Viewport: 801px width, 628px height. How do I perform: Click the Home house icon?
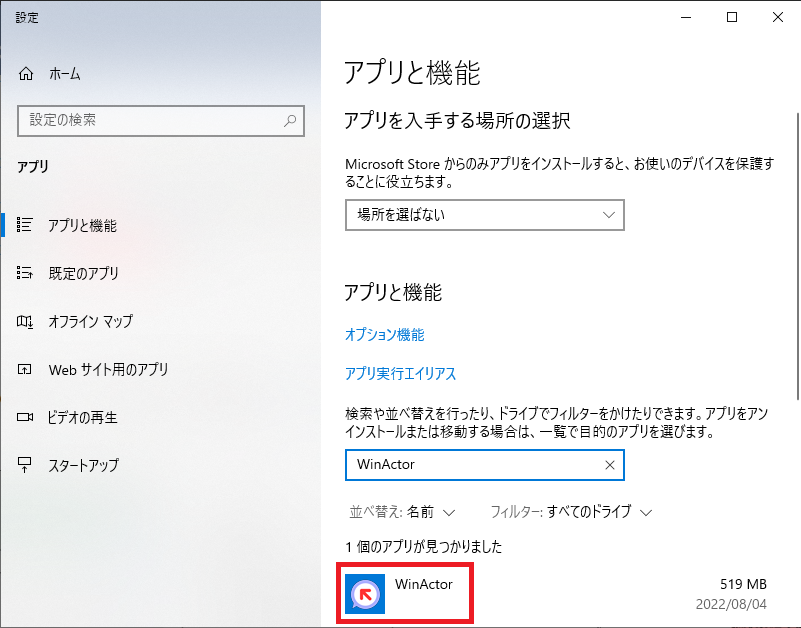[x=26, y=74]
